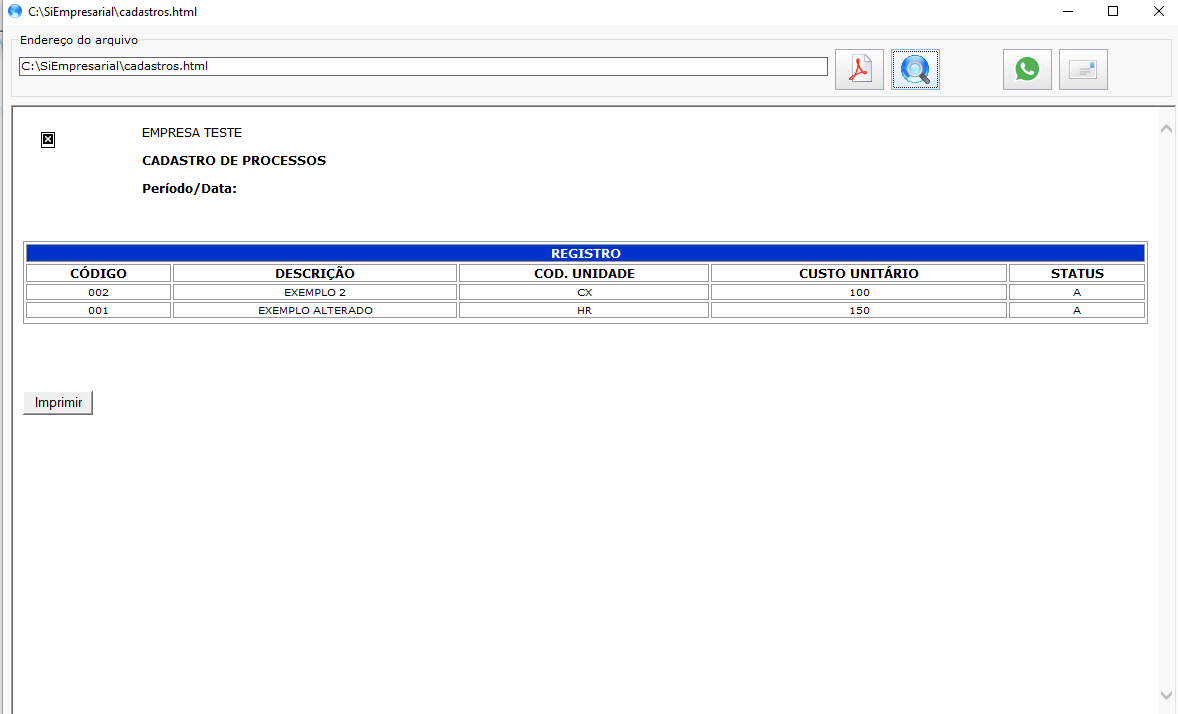The width and height of the screenshot is (1178, 714).
Task: Click the scrollbar up arrow
Action: point(1166,129)
